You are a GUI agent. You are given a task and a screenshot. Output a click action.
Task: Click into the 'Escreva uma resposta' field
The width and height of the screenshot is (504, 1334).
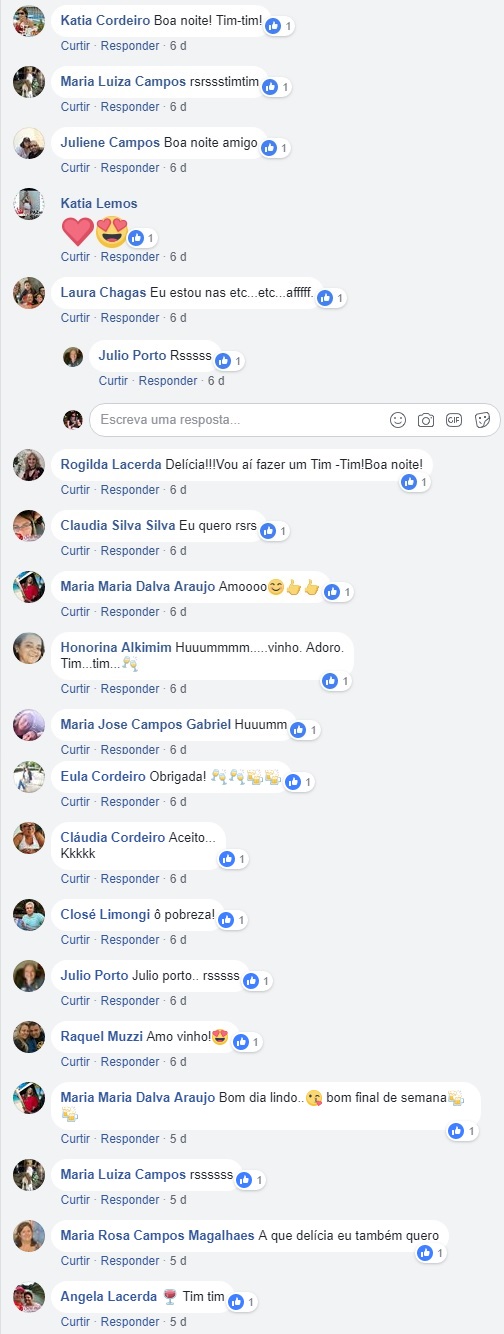point(242,420)
